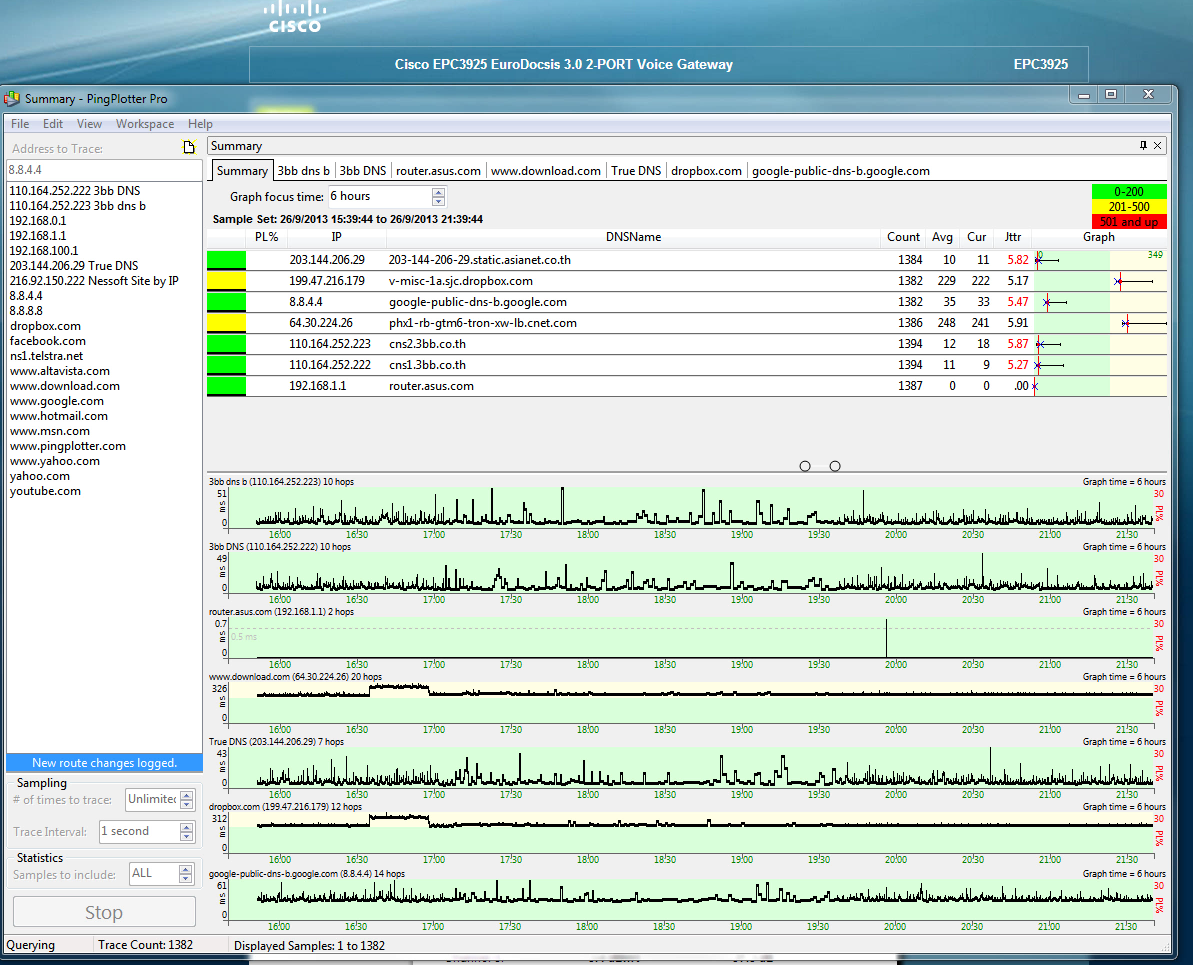This screenshot has width=1193, height=965.
Task: Pin the Summary panel with pushpin icon
Action: click(x=1144, y=146)
